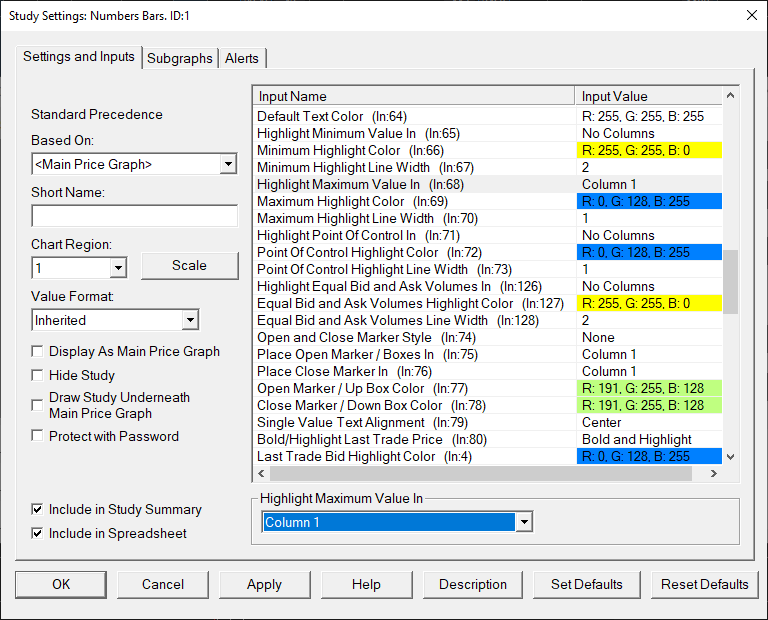The width and height of the screenshot is (768, 620).
Task: Open the Alerts tab
Action: (x=241, y=58)
